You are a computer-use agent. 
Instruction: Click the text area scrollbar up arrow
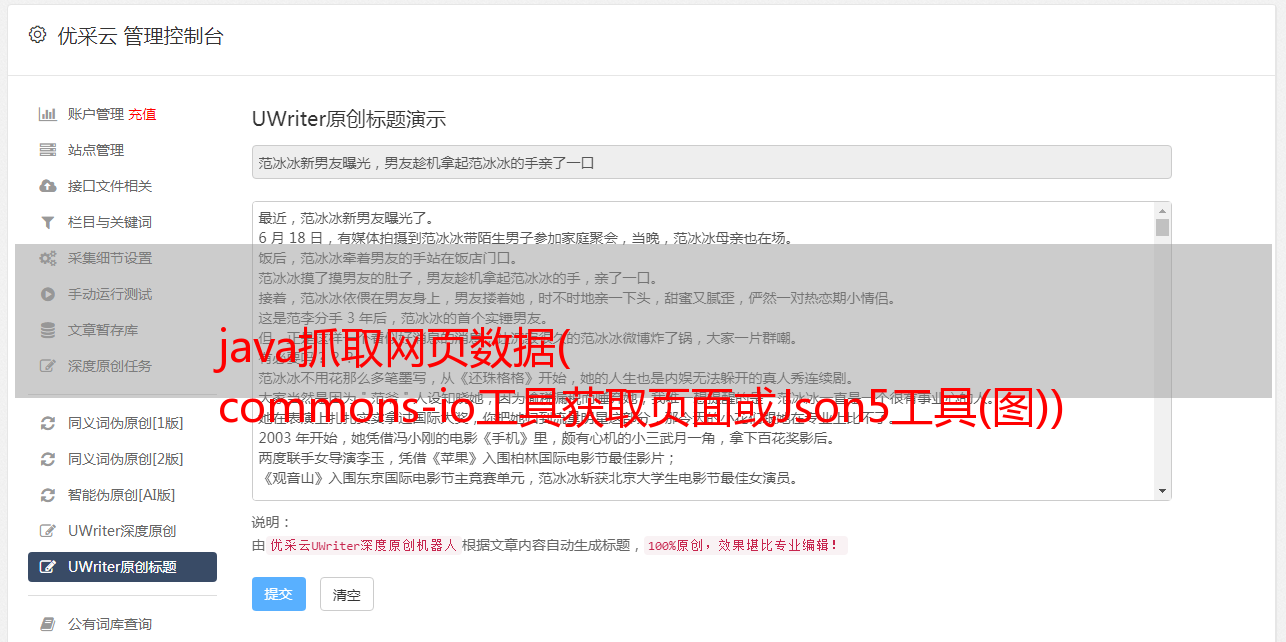click(1162, 211)
